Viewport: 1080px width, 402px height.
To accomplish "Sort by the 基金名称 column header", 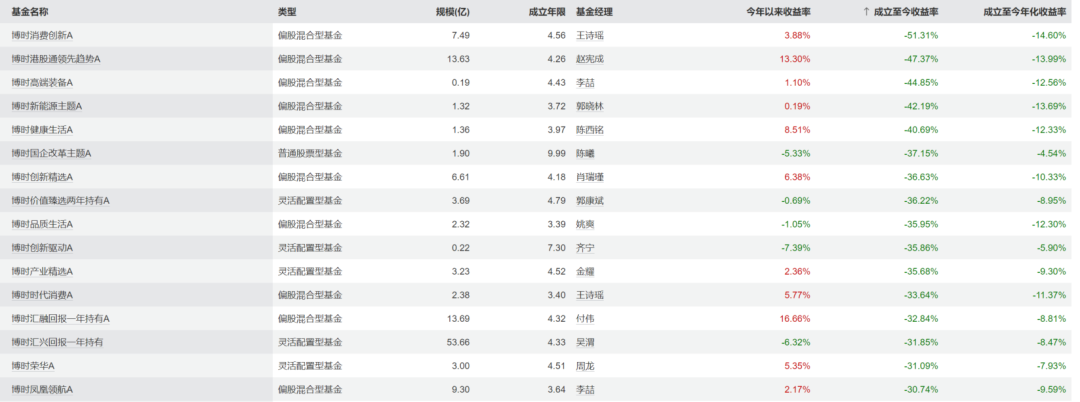I will pos(30,12).
